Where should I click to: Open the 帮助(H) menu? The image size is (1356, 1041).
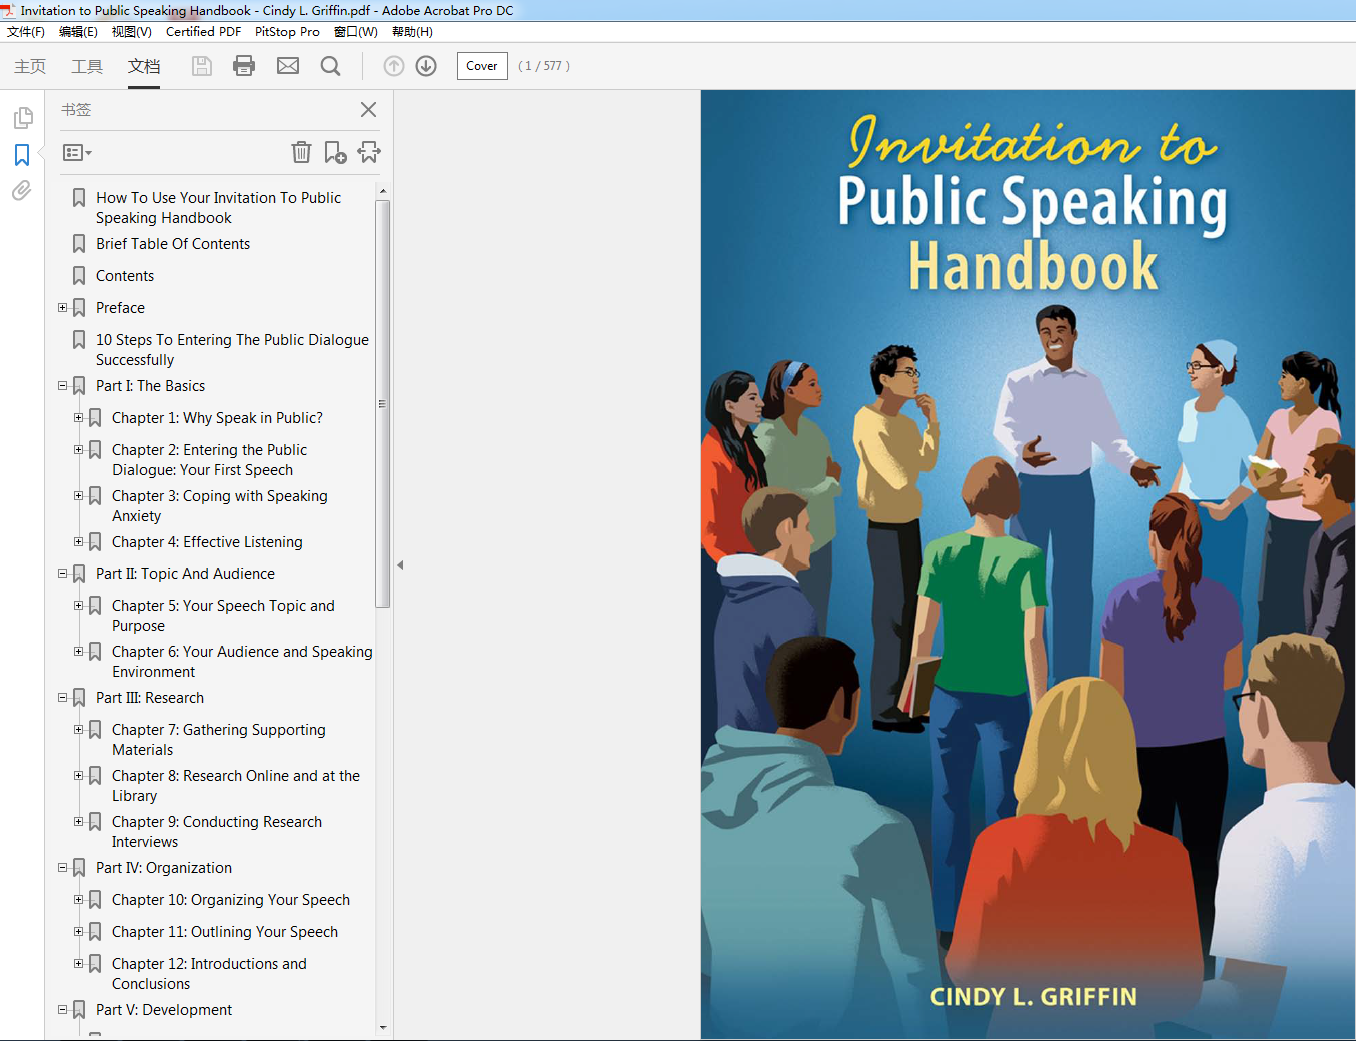[412, 32]
